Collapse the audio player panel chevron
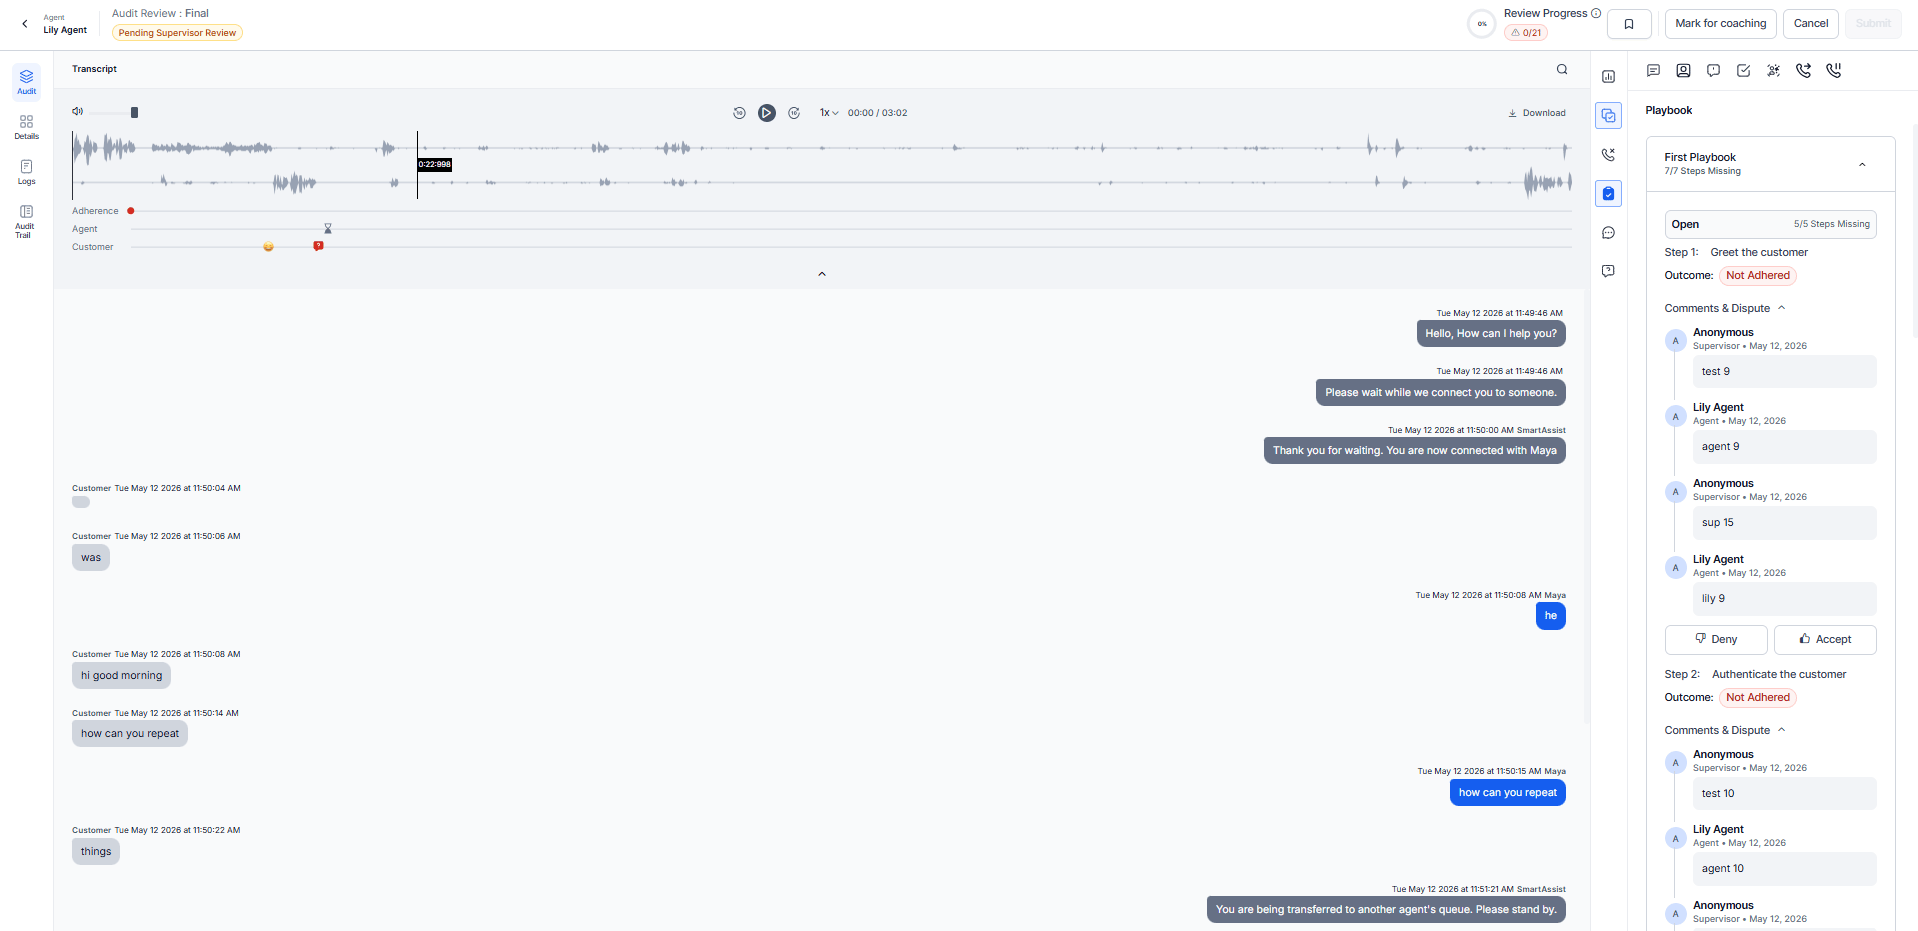The height and width of the screenshot is (931, 1918). (x=822, y=274)
